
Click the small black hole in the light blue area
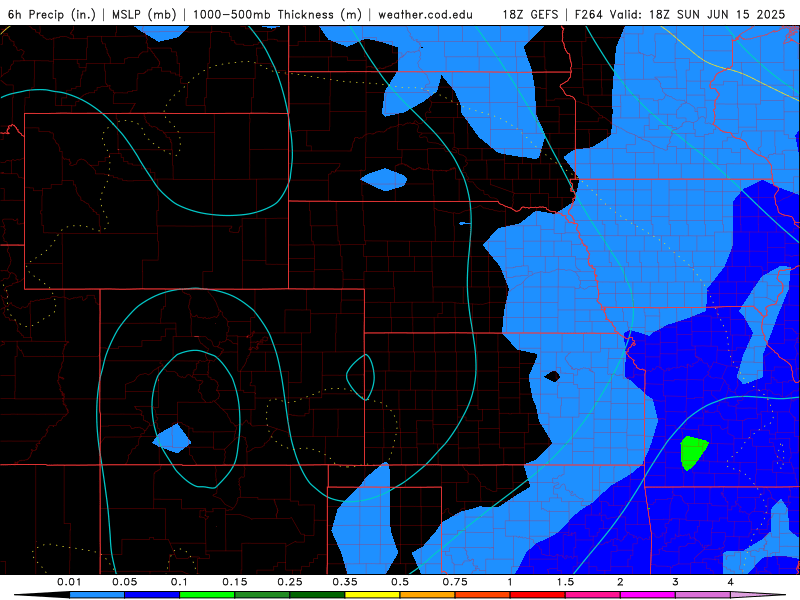tap(552, 377)
